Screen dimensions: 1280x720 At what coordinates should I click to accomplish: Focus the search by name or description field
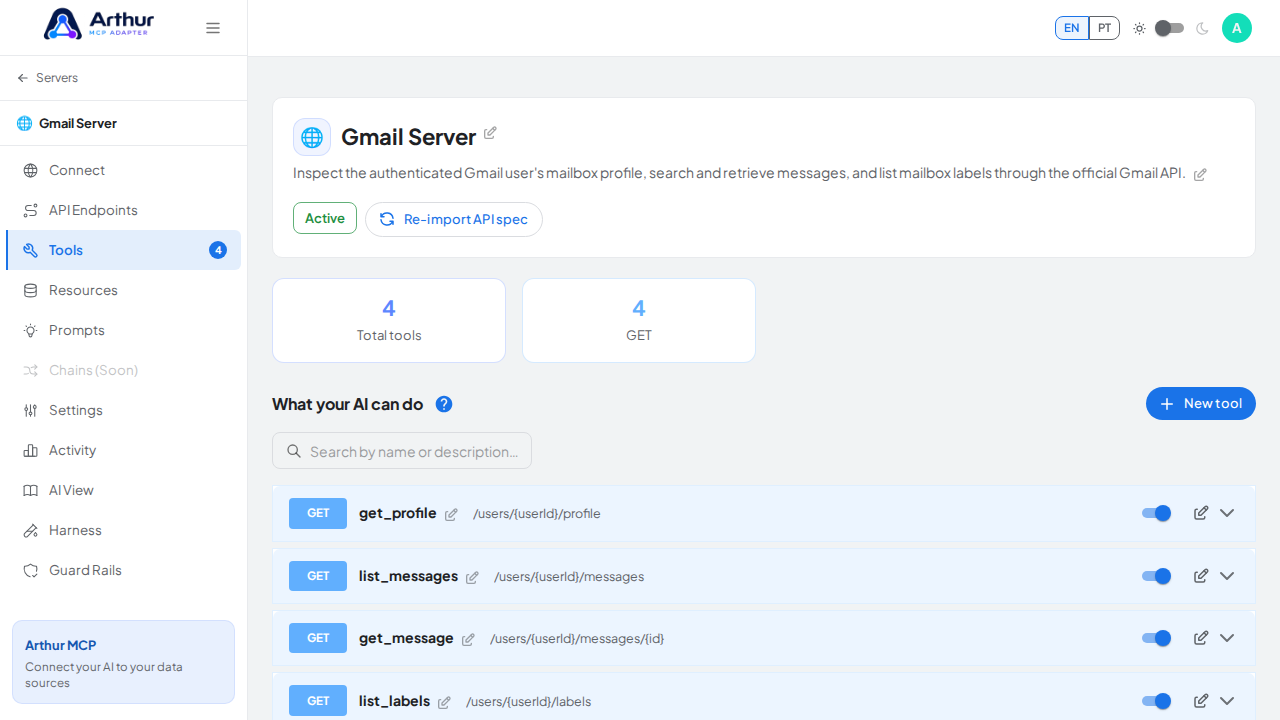pos(402,451)
